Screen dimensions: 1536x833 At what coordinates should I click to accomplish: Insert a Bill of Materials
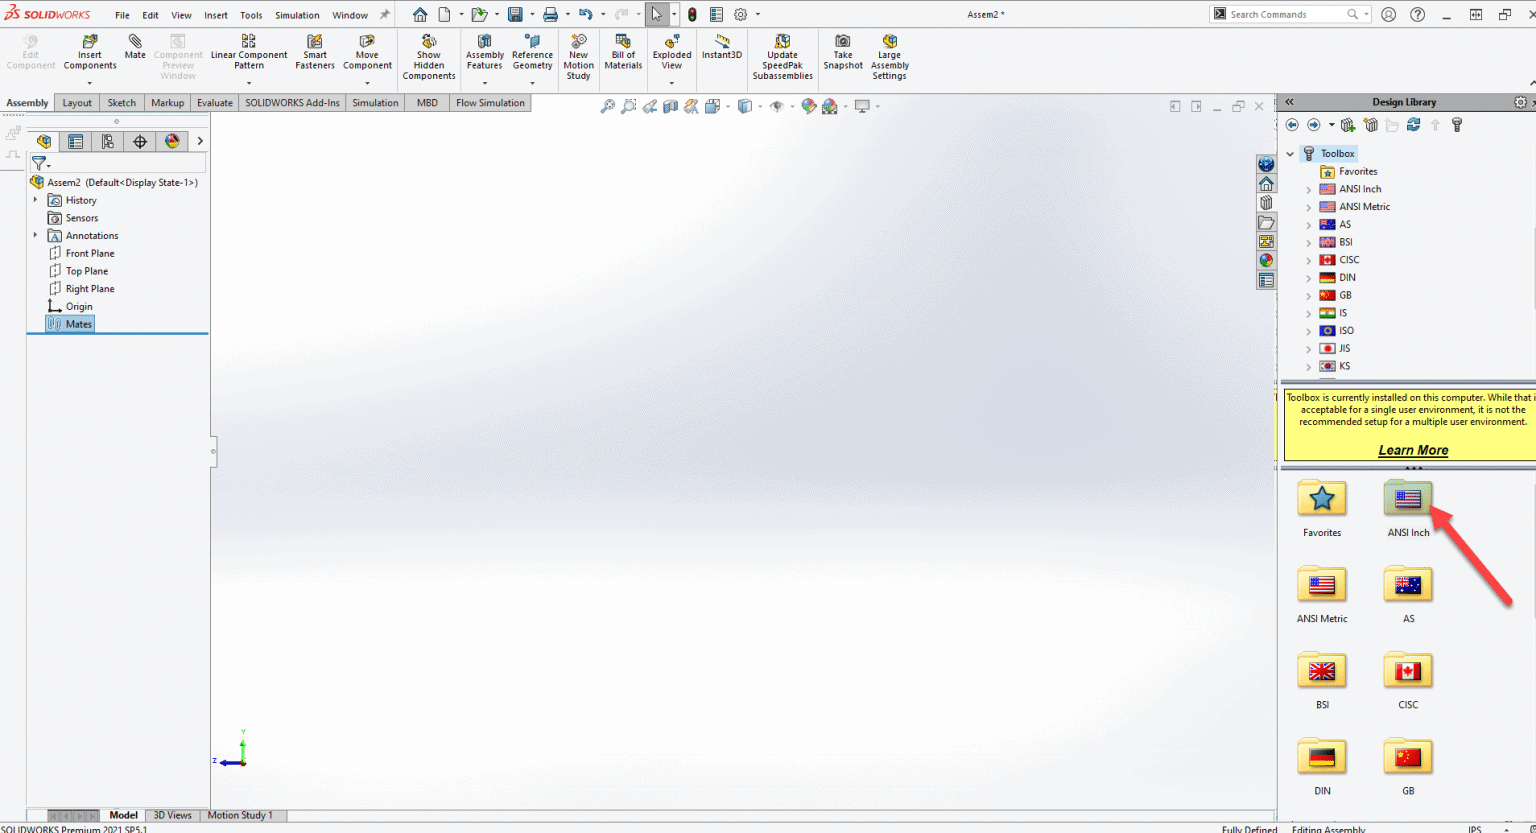click(x=623, y=52)
